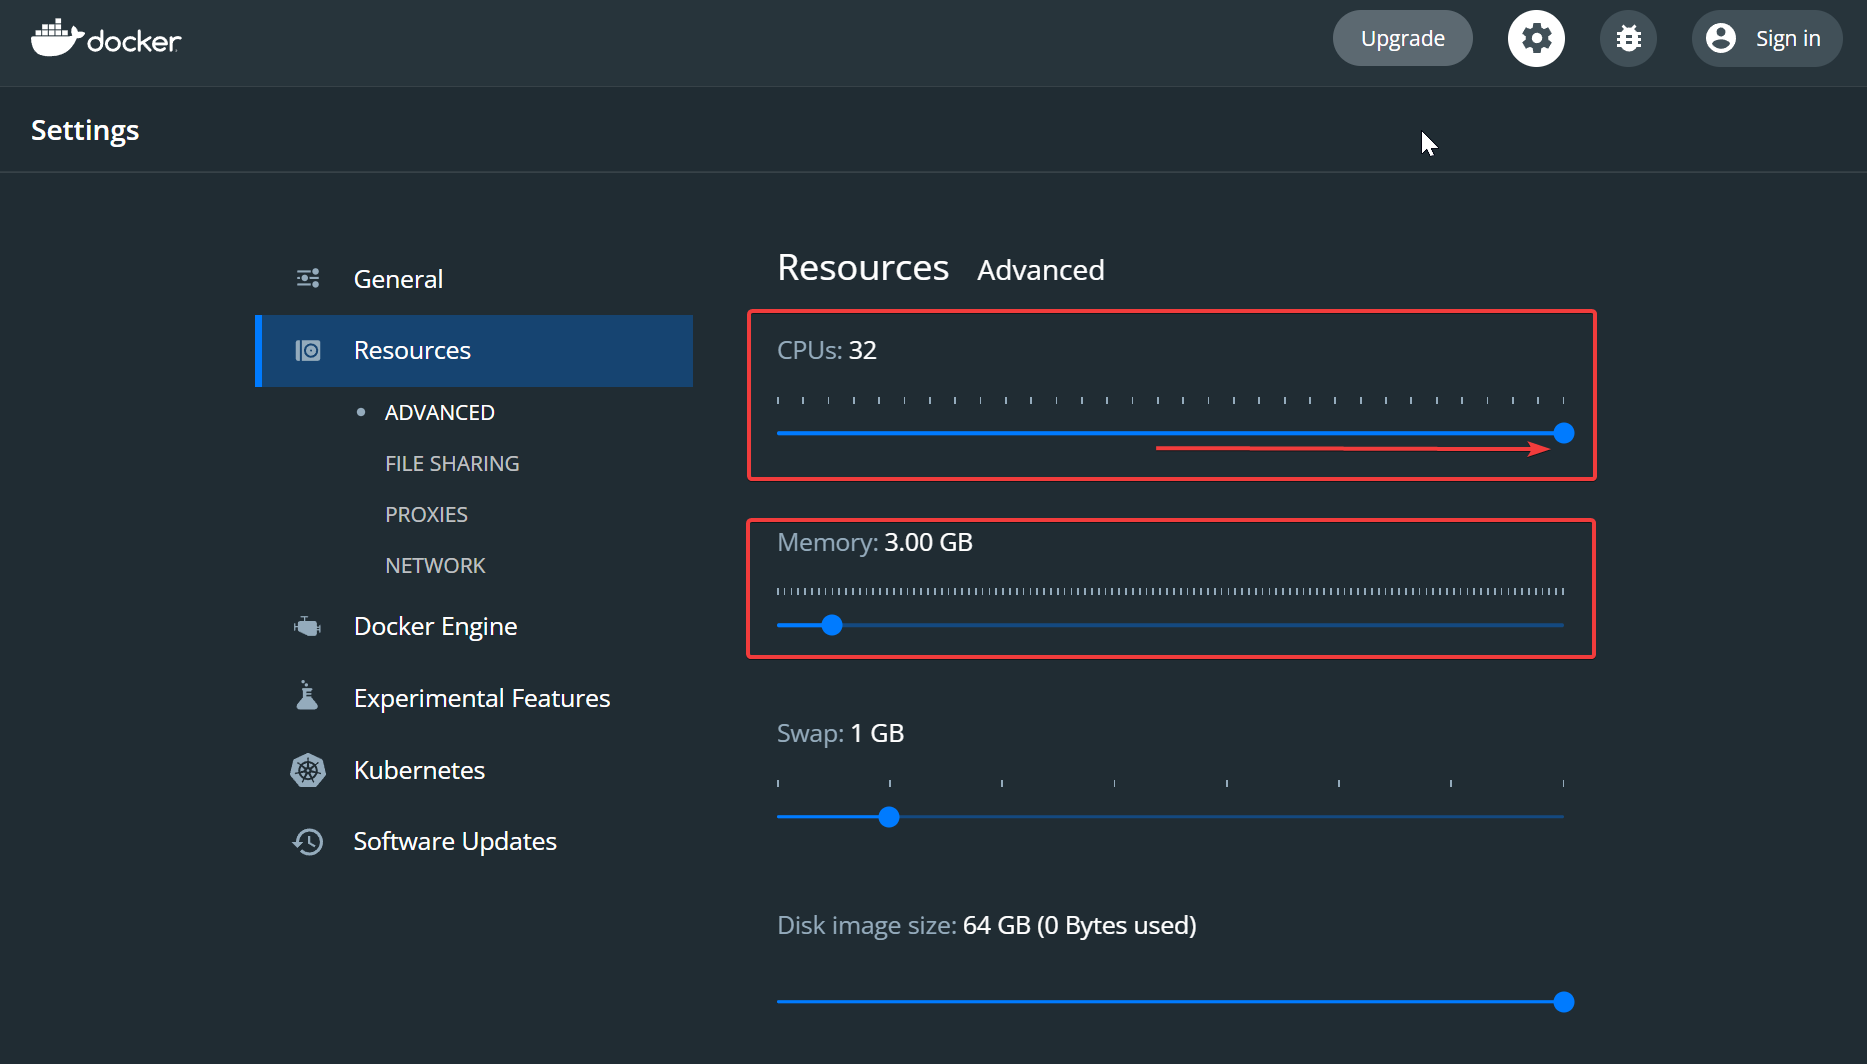Click the account avatar icon
The width and height of the screenshot is (1867, 1064).
[x=1721, y=38]
